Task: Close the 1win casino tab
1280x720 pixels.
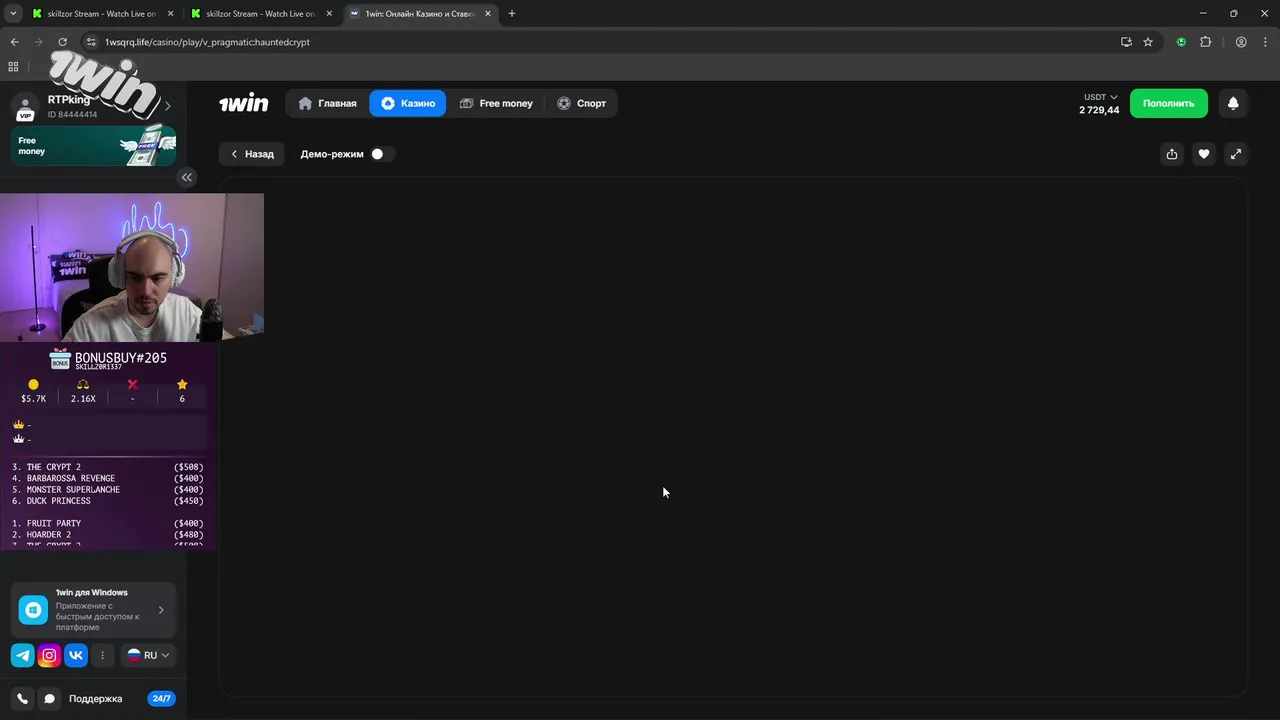Action: point(488,14)
